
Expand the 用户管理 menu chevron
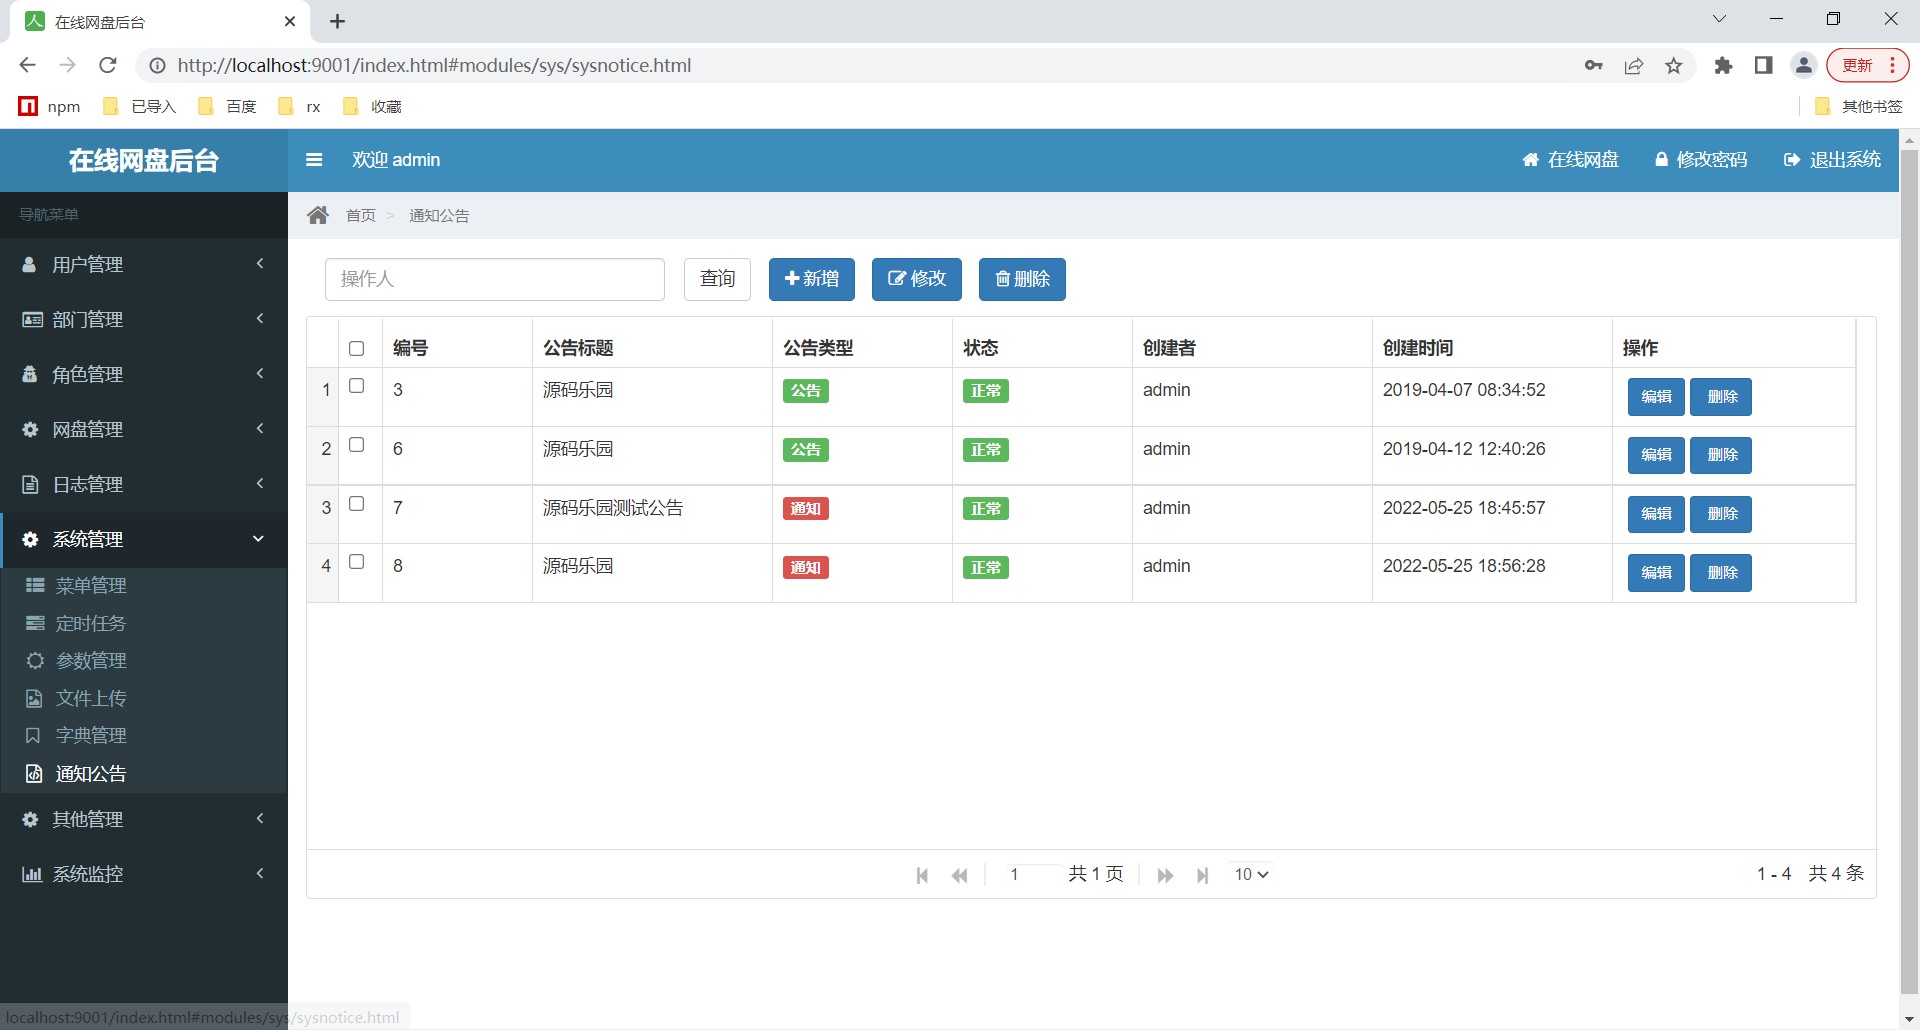(260, 264)
